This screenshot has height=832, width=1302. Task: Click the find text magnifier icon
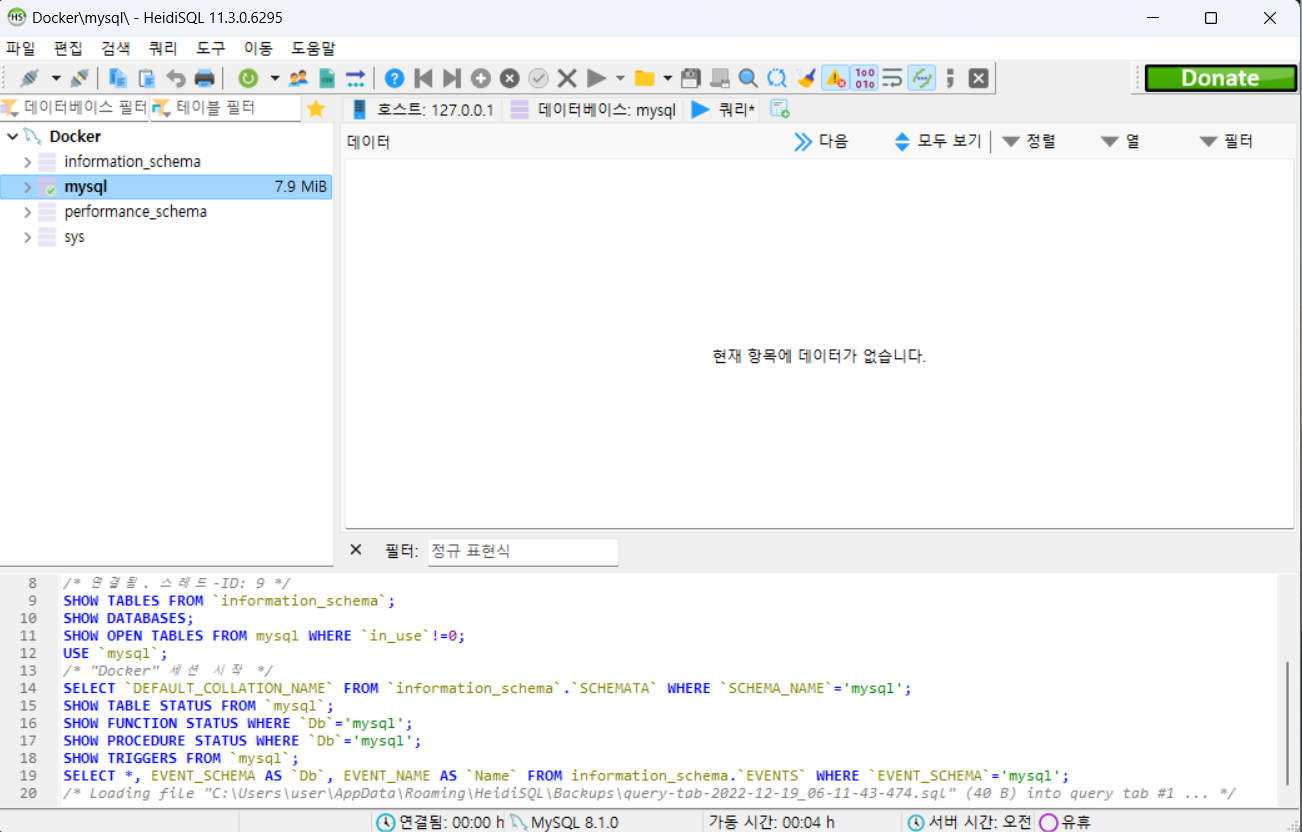click(748, 78)
